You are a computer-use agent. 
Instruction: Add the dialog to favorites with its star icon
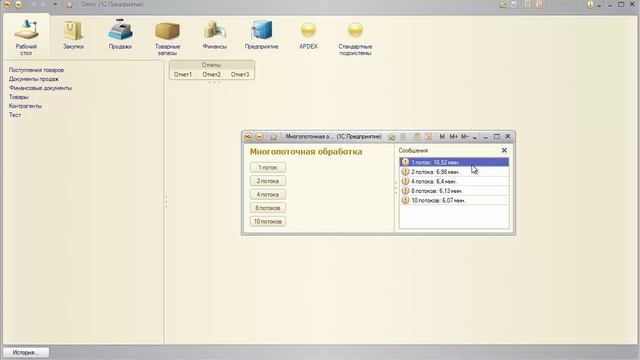[x=391, y=137]
